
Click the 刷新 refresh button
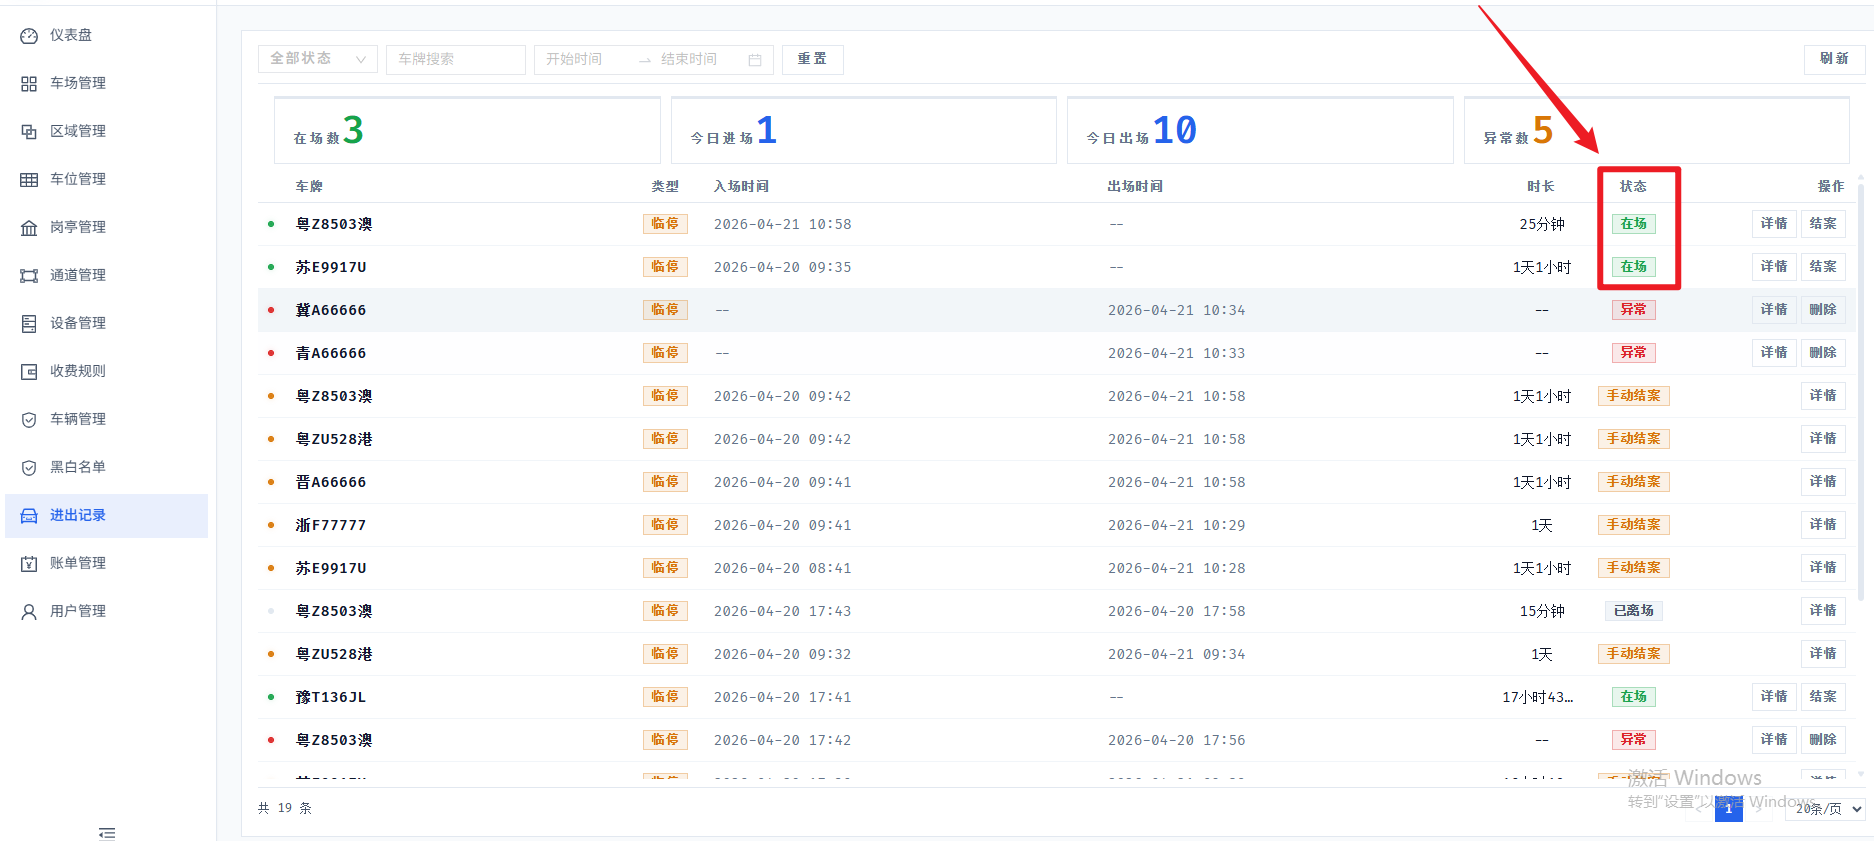pyautogui.click(x=1833, y=59)
